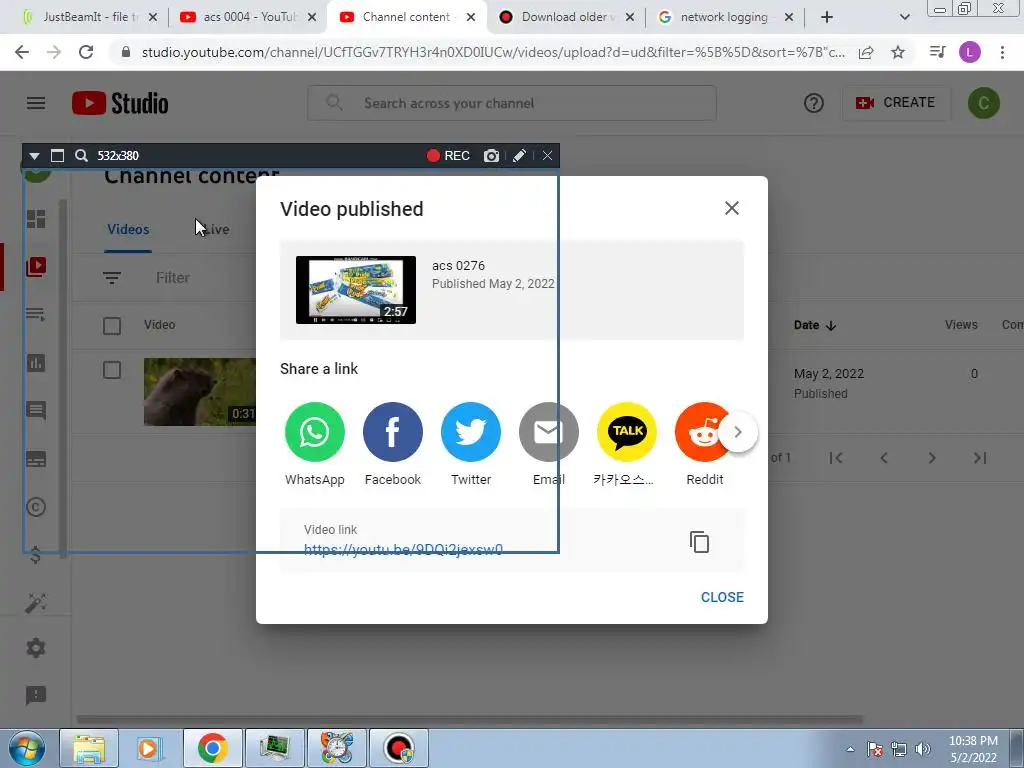Screen dimensions: 1024x768
Task: Click the address bar URL
Action: (x=493, y=52)
